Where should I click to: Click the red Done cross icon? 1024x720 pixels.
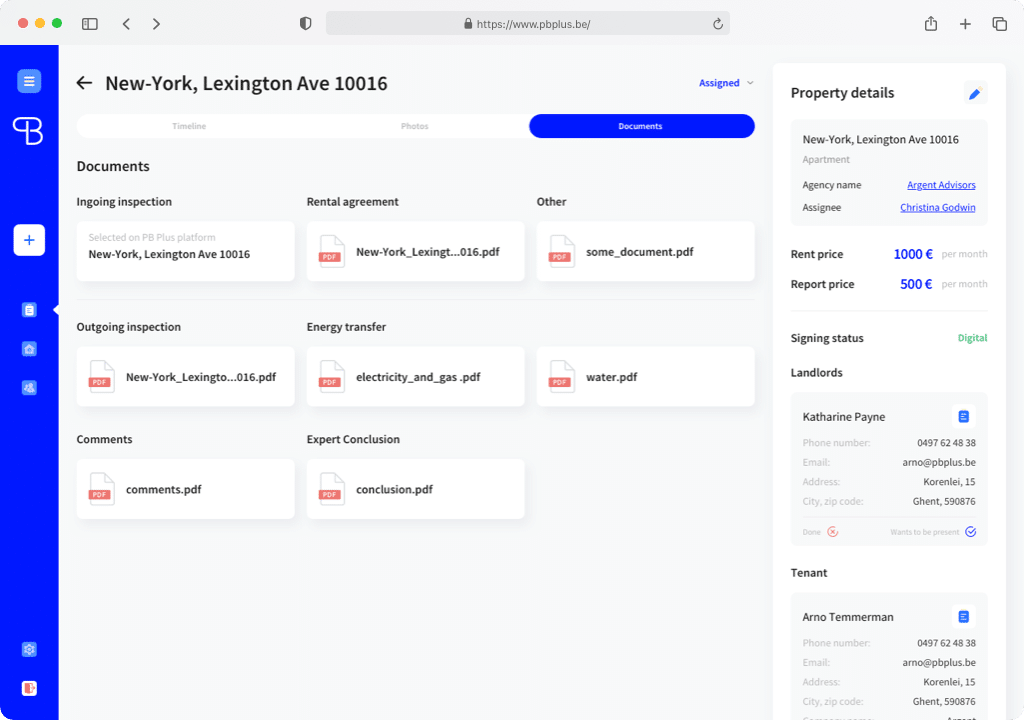[832, 532]
